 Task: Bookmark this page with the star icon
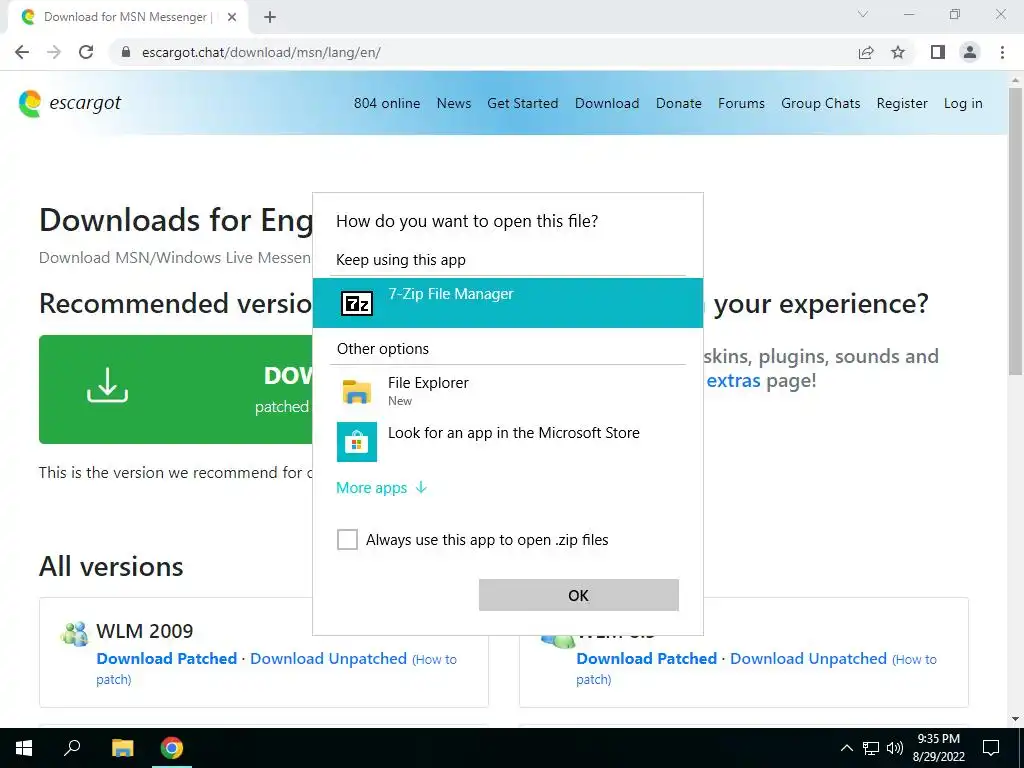[x=898, y=52]
